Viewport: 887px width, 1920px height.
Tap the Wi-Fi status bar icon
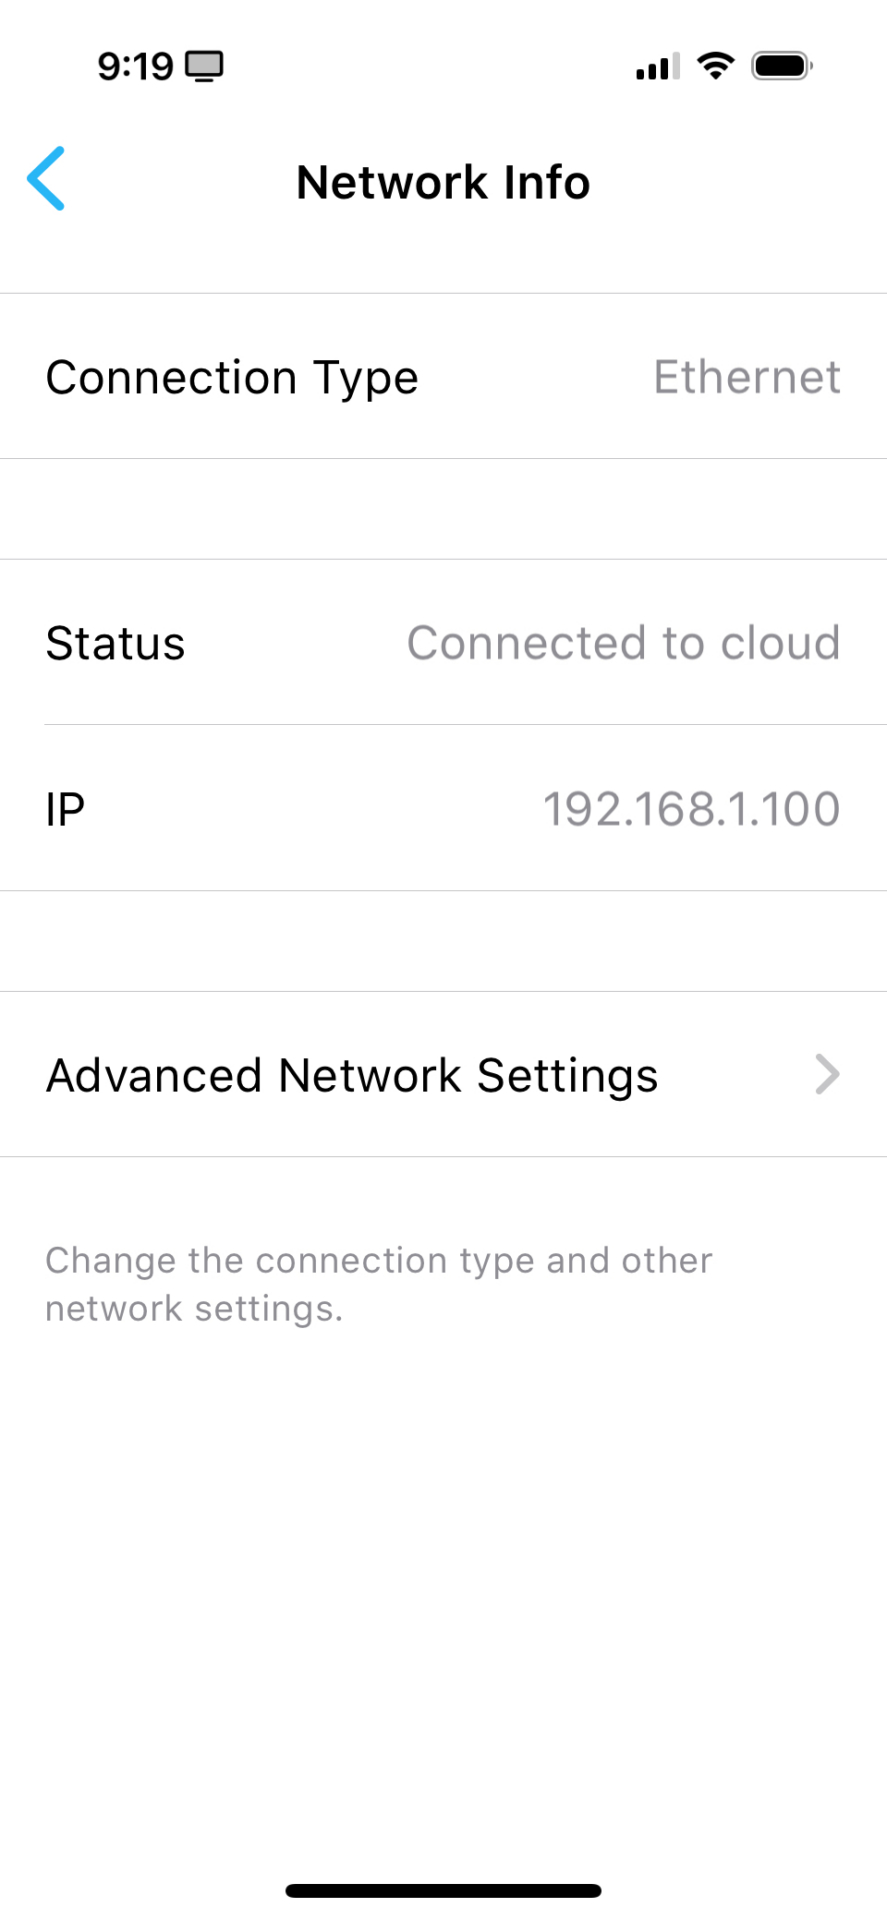click(x=715, y=66)
